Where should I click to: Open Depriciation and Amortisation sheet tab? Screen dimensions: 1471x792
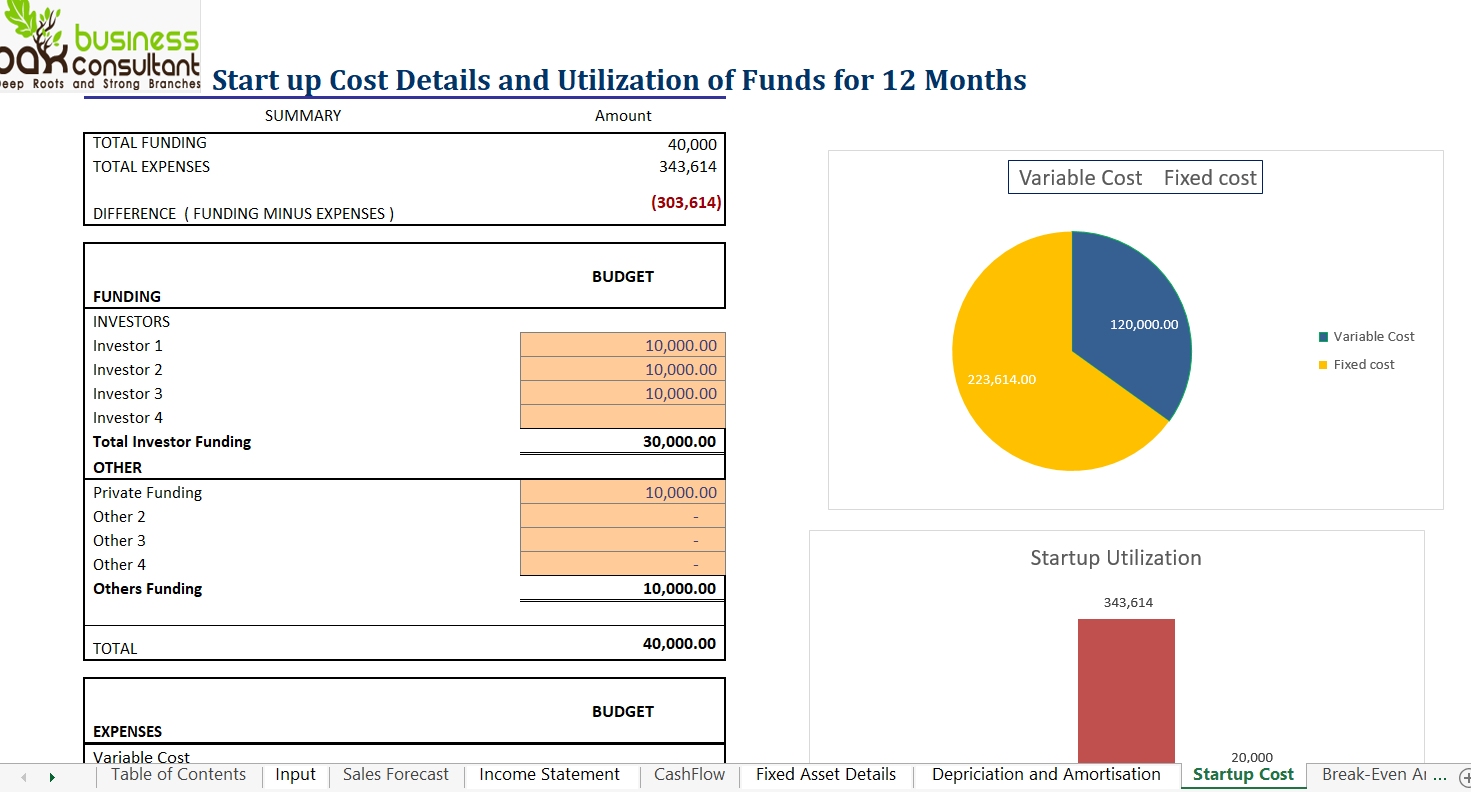(x=1046, y=775)
